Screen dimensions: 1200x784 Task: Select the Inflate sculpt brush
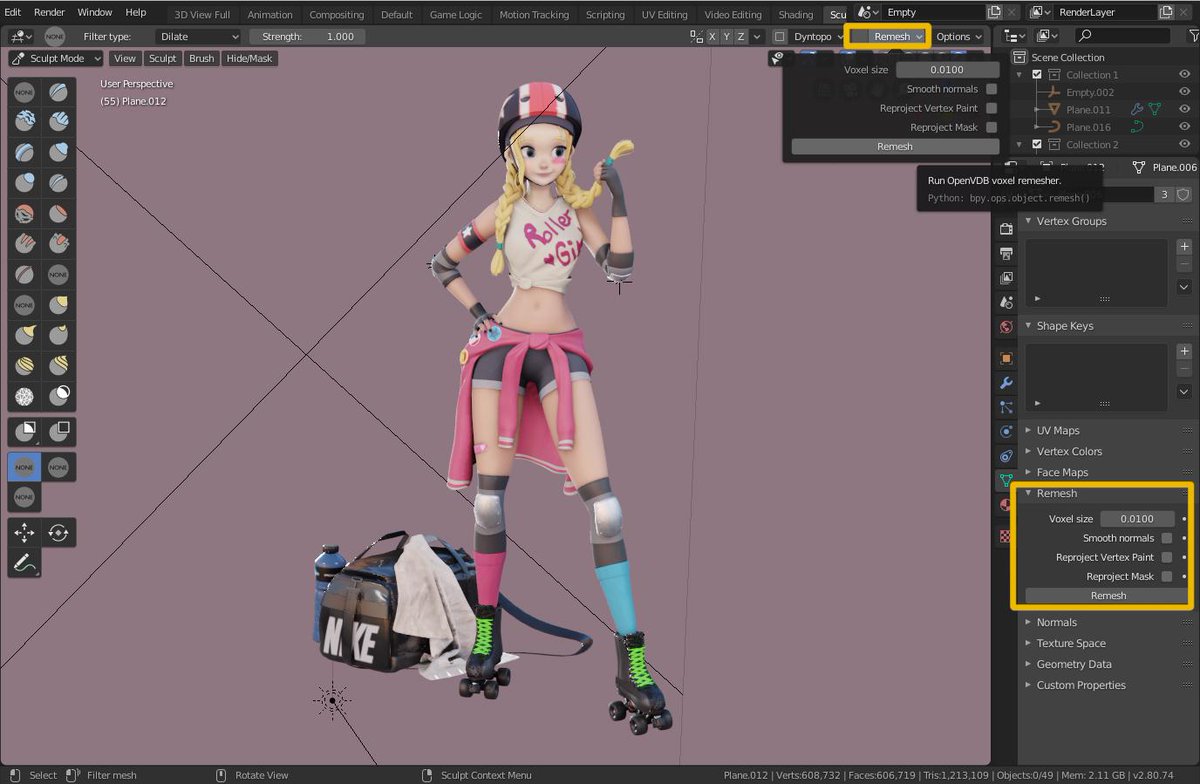[x=59, y=152]
